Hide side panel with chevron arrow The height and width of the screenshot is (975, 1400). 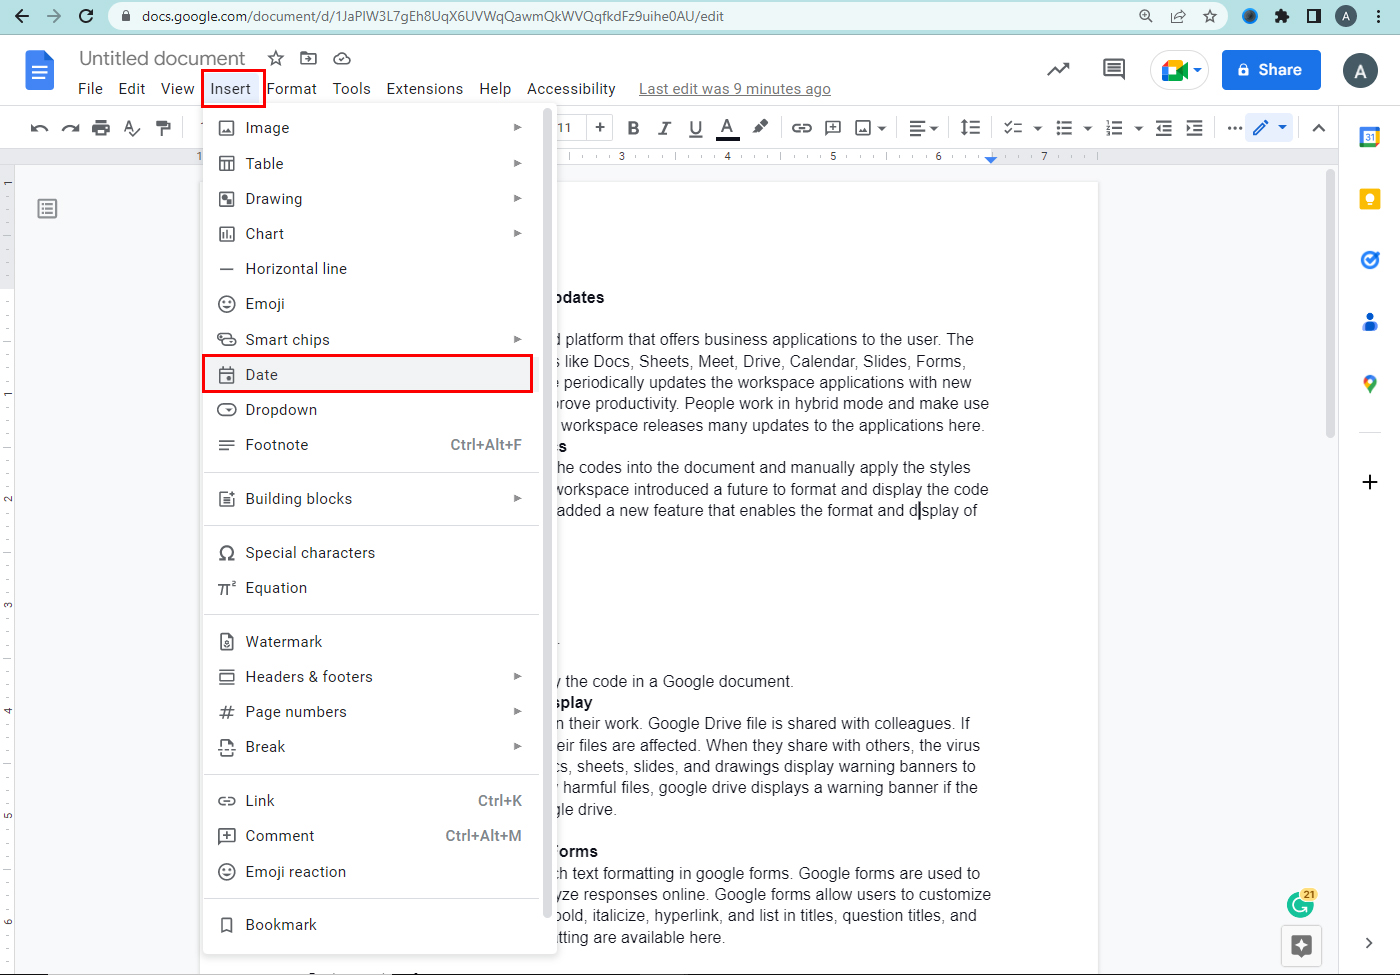[x=1369, y=943]
